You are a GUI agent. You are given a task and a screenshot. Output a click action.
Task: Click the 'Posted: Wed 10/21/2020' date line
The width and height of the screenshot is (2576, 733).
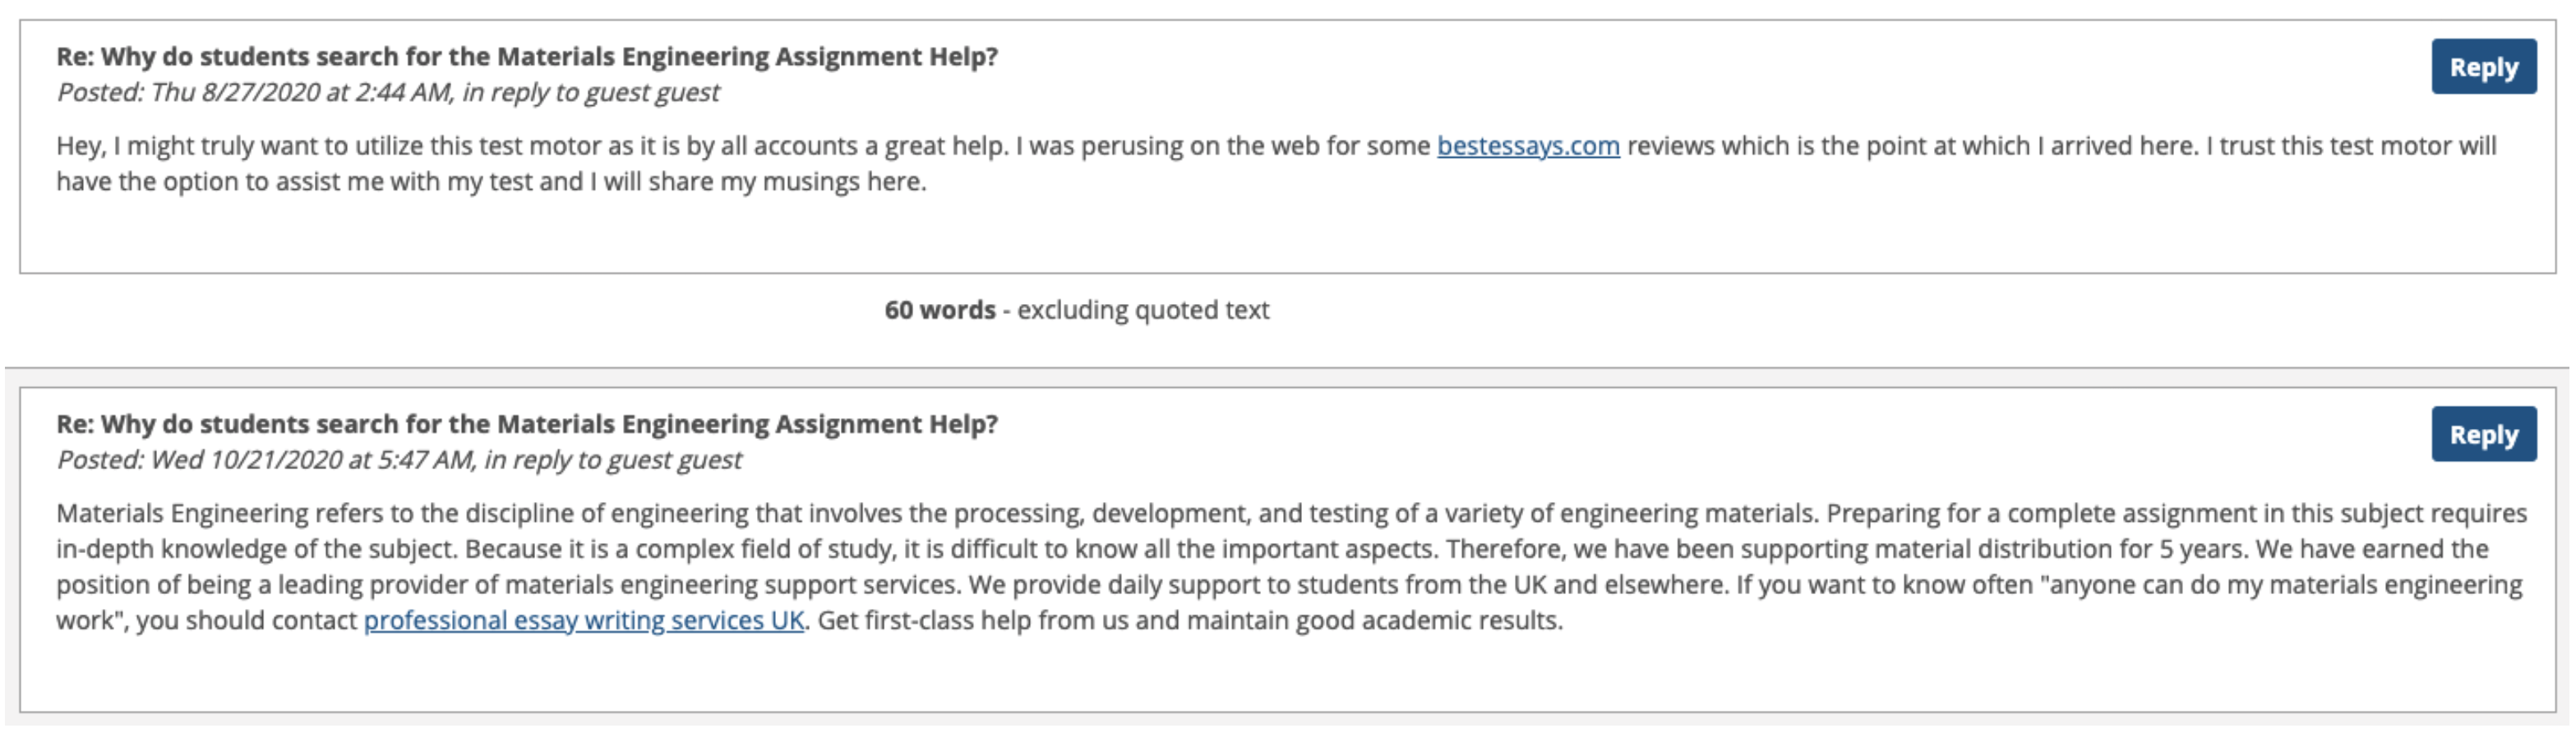[x=398, y=460]
